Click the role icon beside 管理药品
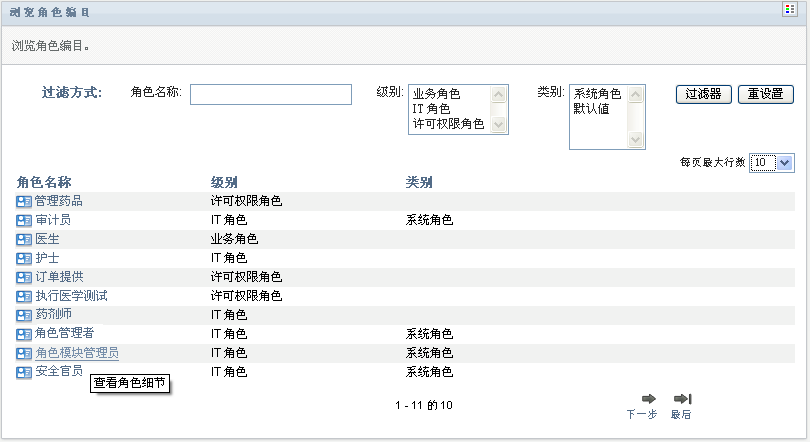Image resolution: width=810 pixels, height=442 pixels. [x=24, y=201]
